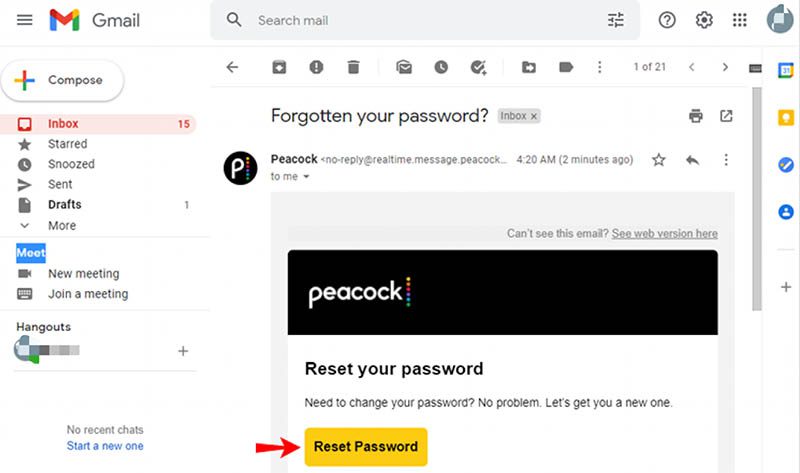800x473 pixels.
Task: Click the yellow Reset Password button
Action: (366, 447)
